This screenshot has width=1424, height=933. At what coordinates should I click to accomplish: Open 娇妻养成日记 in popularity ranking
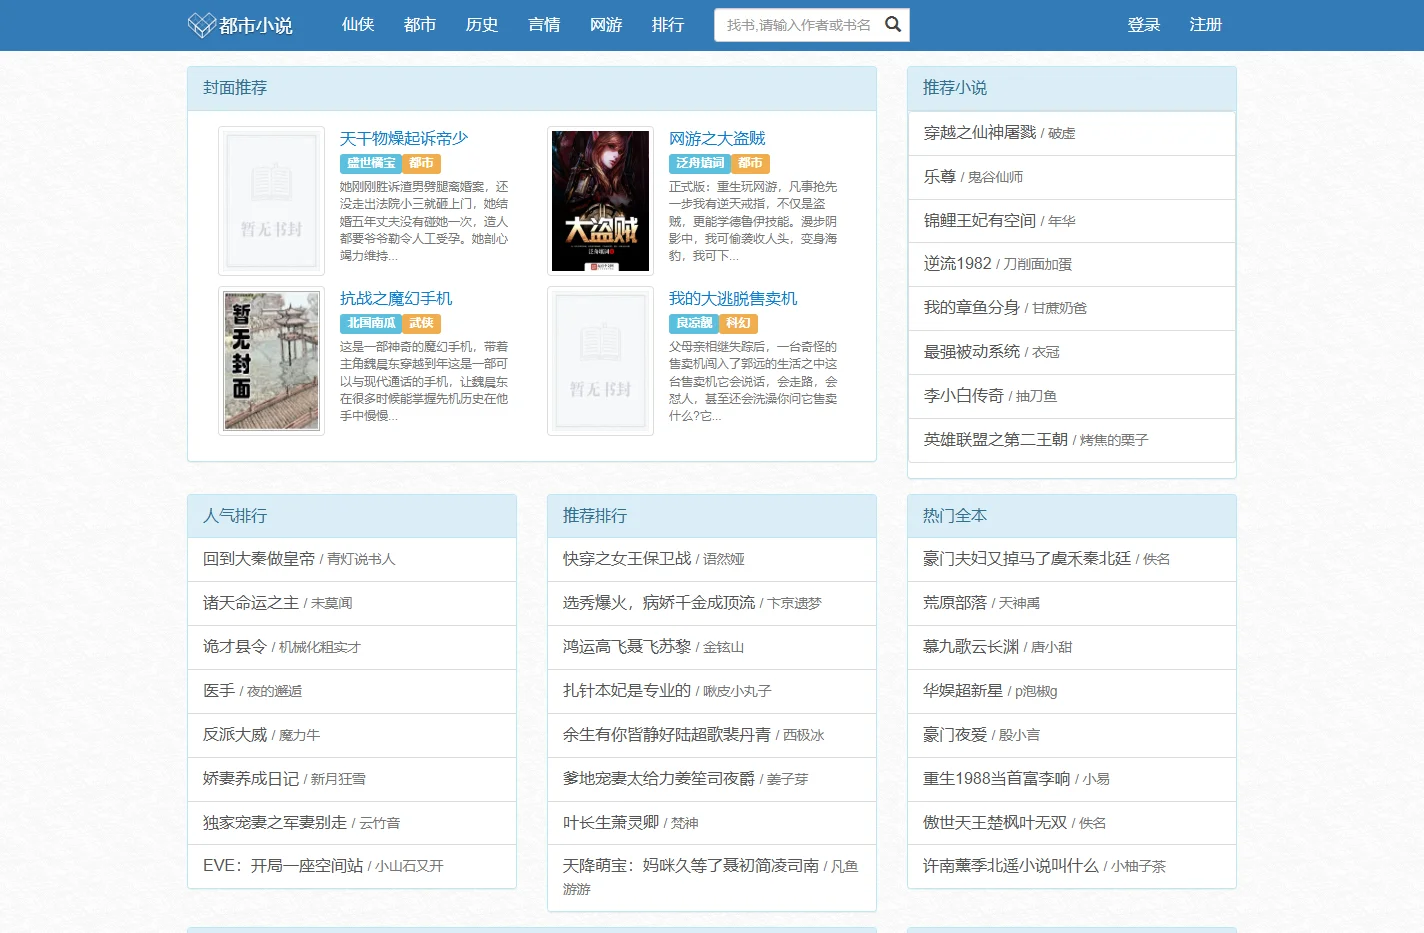click(x=251, y=779)
